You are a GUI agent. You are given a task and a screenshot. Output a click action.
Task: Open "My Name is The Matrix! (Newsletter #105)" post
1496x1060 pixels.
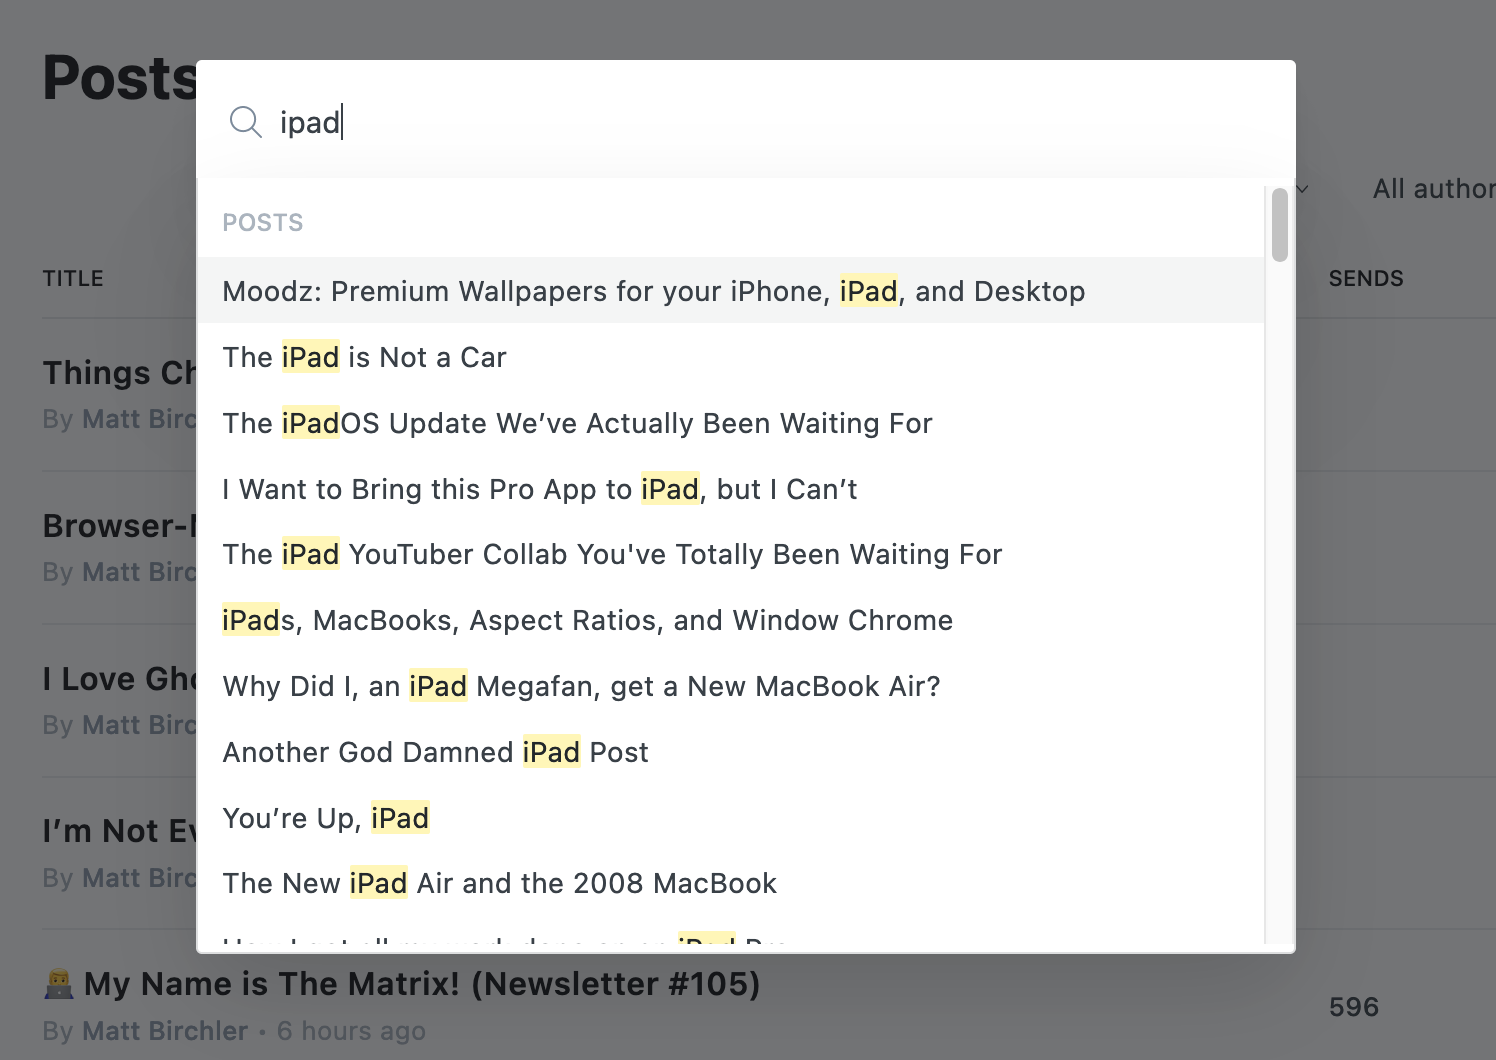(x=421, y=984)
